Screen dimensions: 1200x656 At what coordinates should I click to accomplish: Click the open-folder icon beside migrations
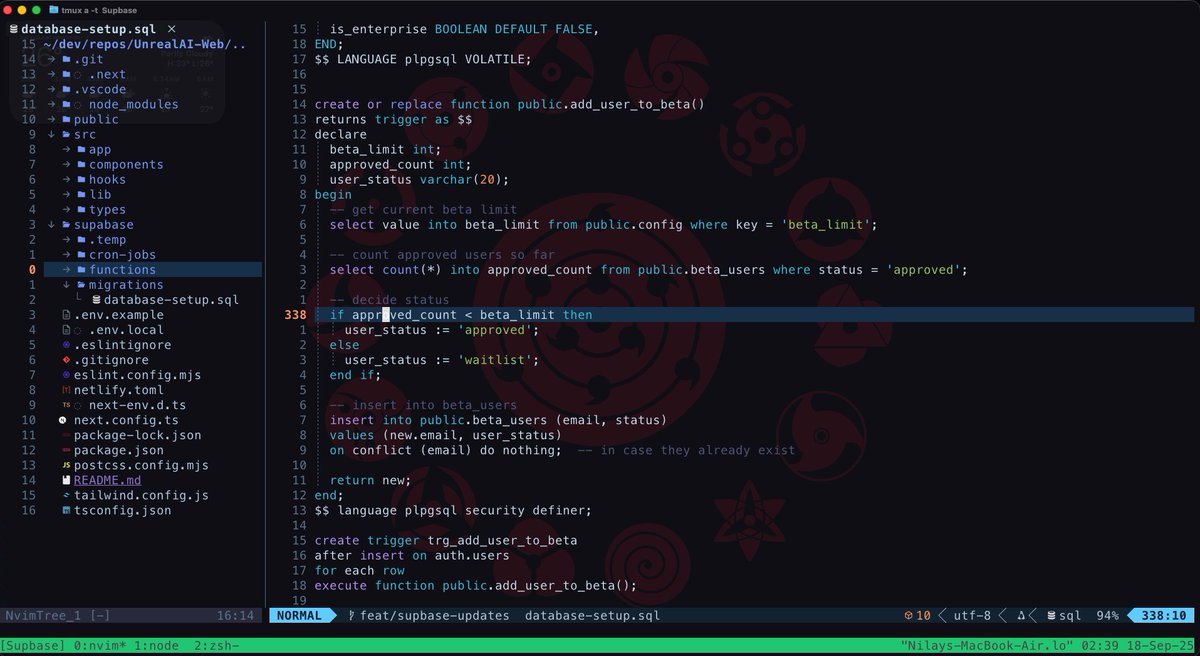tap(81, 284)
